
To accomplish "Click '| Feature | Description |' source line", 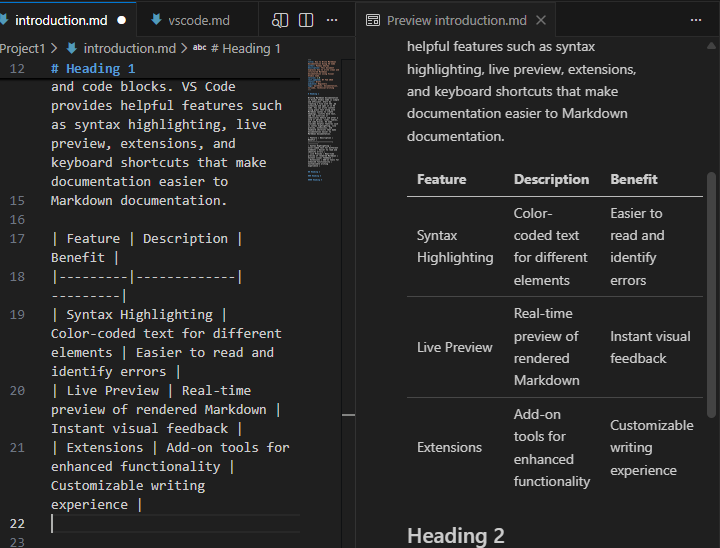I will (147, 238).
